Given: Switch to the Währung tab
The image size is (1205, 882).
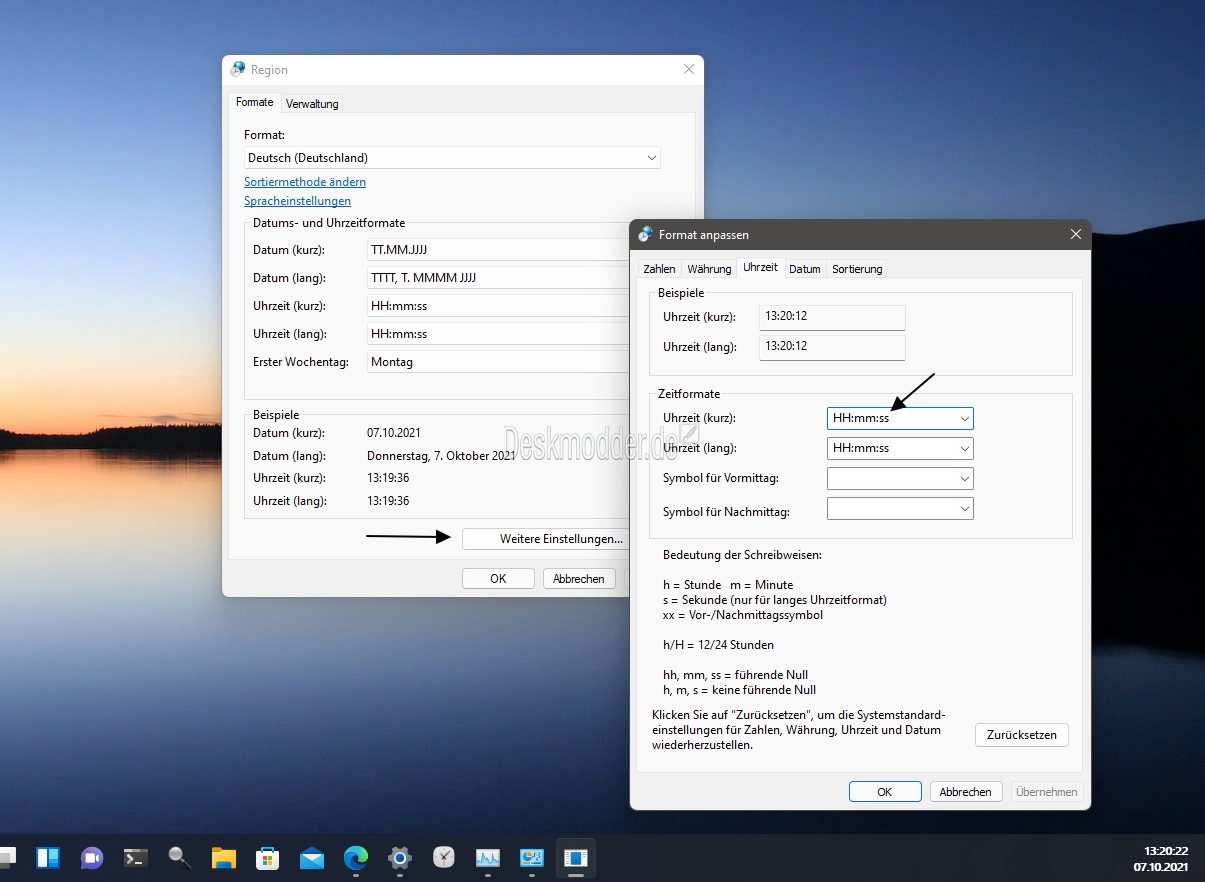Looking at the screenshot, I should [709, 269].
